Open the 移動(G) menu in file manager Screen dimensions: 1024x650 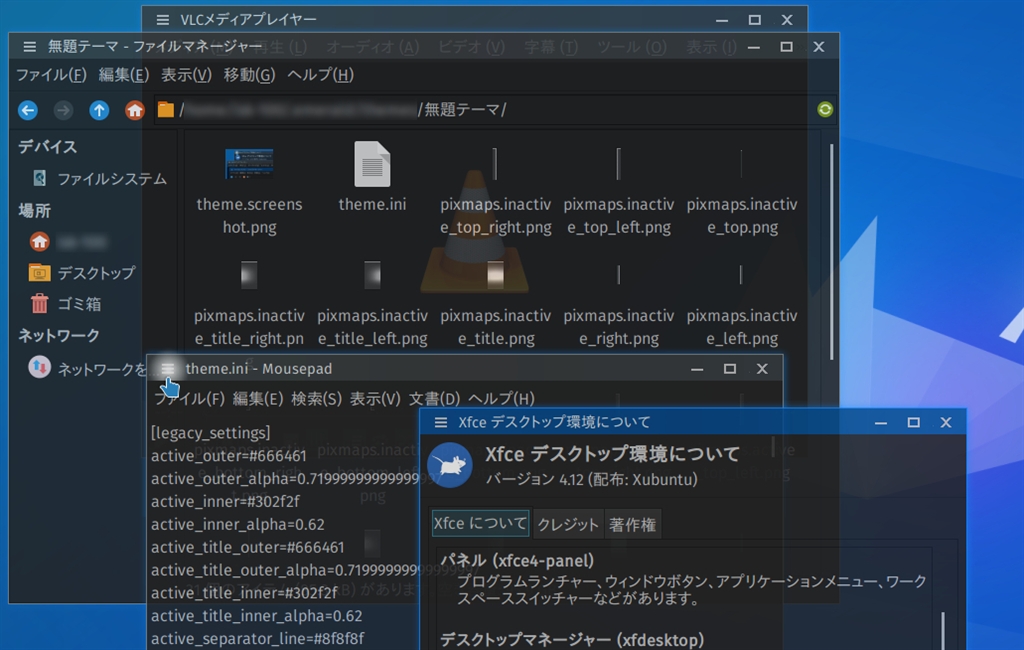pos(249,75)
